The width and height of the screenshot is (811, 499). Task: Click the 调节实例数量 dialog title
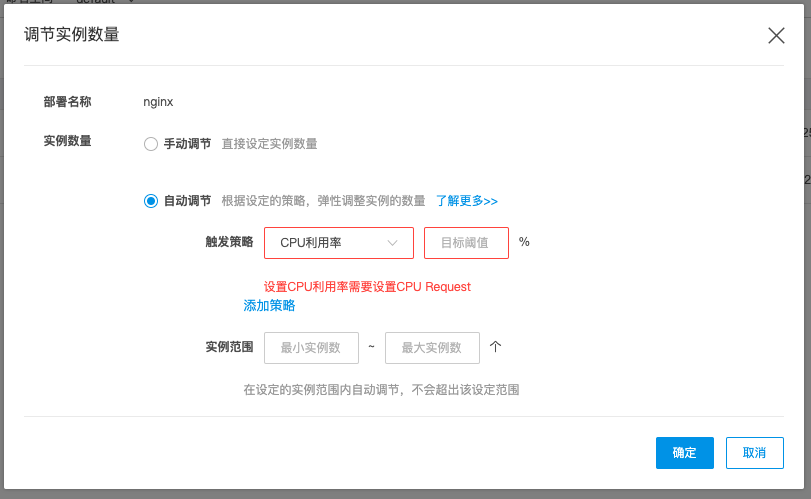[x=72, y=35]
